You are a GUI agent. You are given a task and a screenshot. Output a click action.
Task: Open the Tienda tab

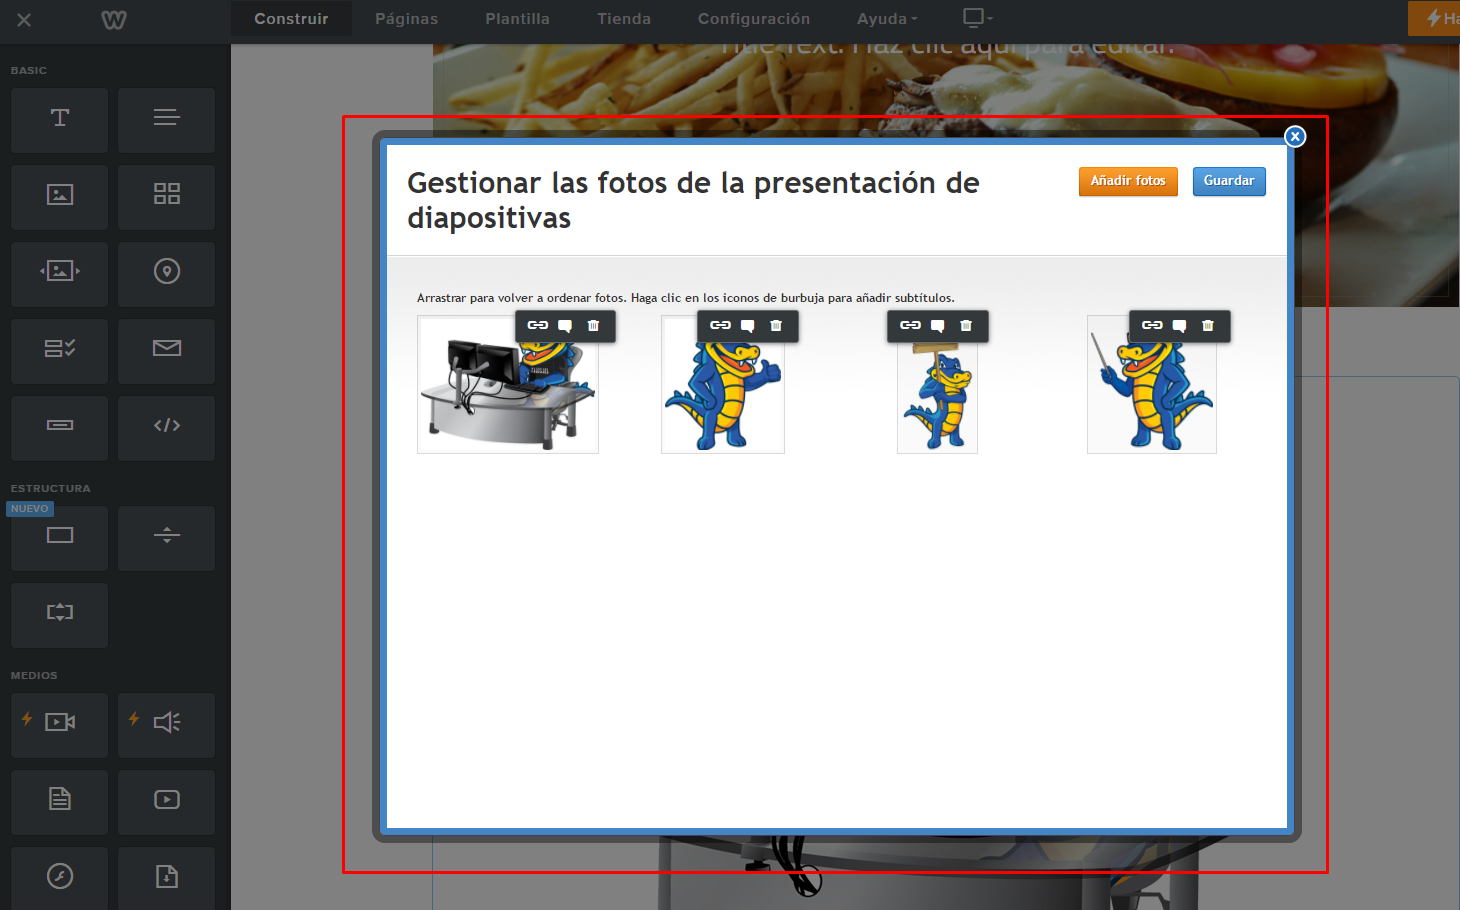624,19
